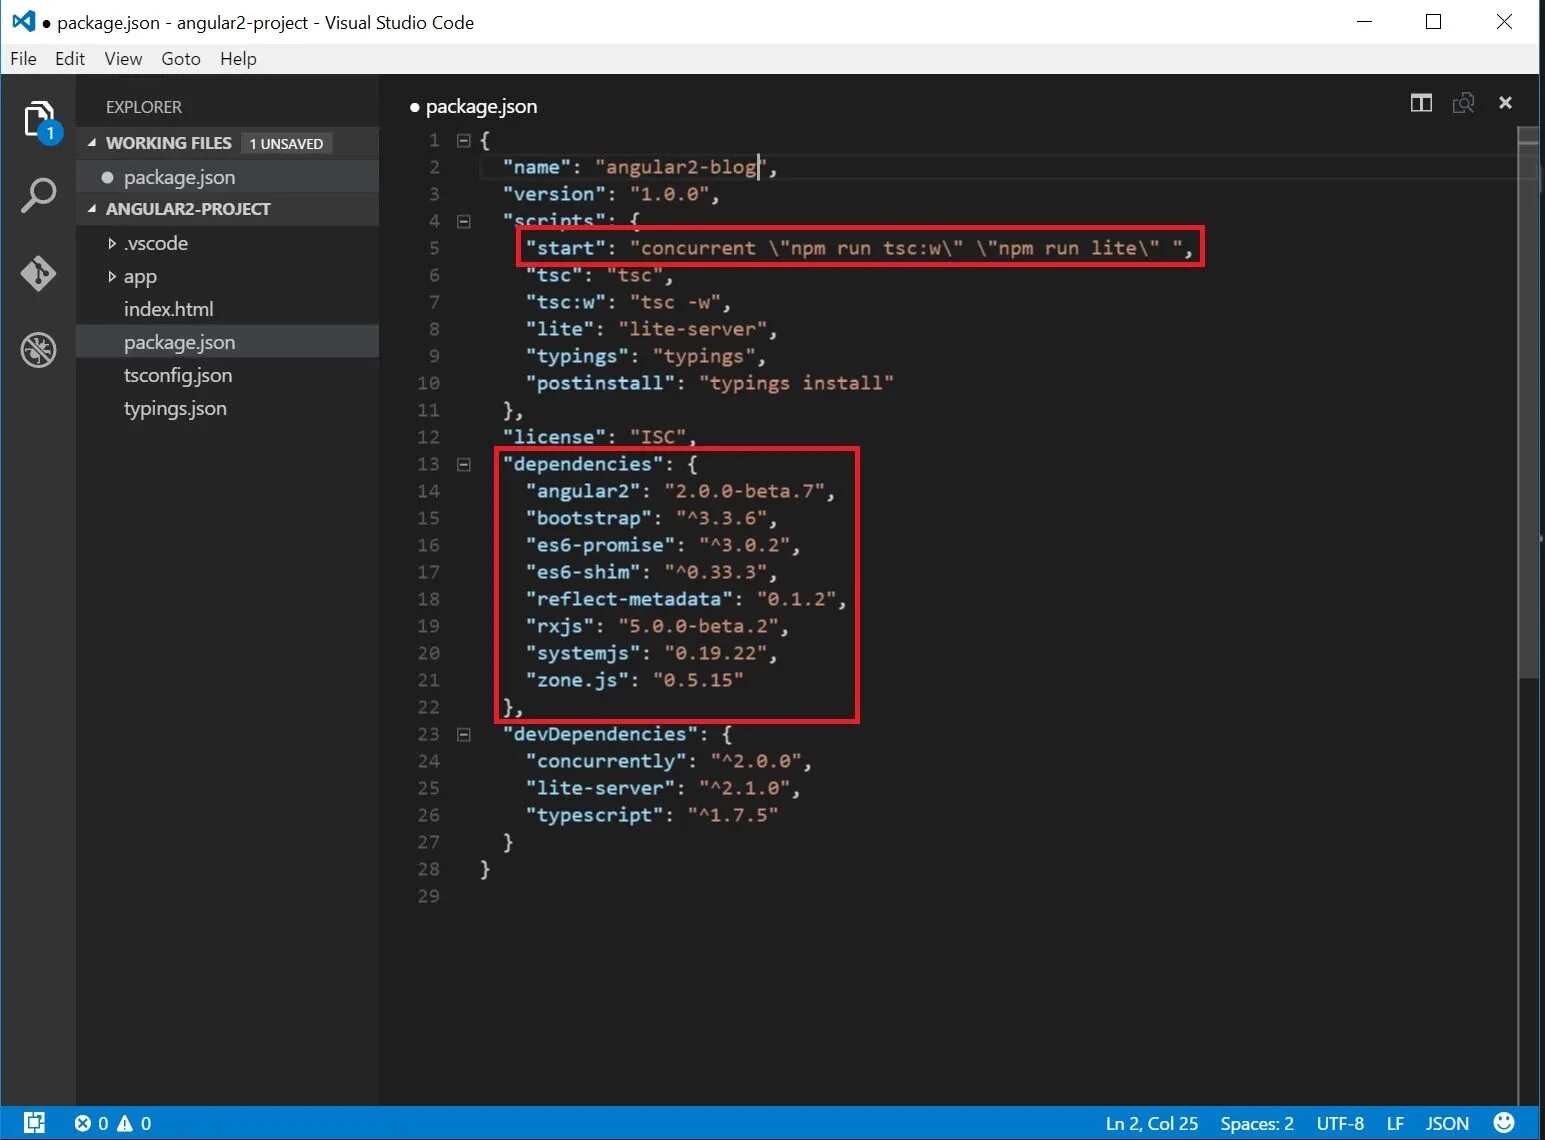Change the JSON language mode

pyautogui.click(x=1447, y=1123)
